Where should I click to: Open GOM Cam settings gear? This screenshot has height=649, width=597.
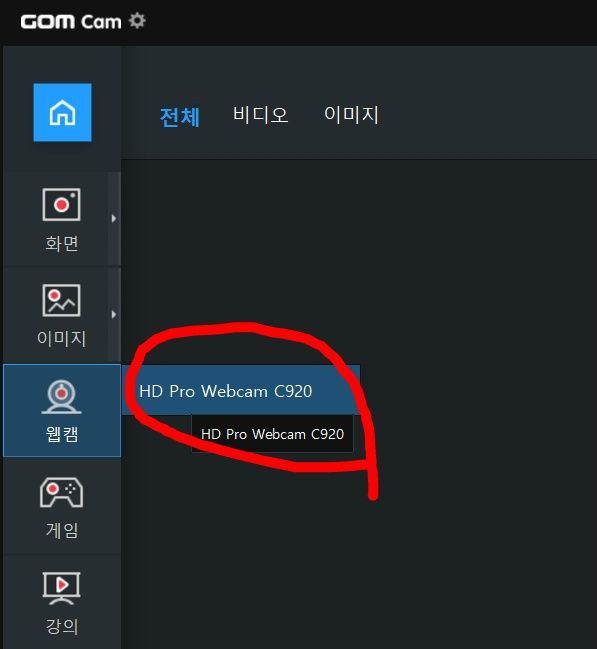(x=137, y=20)
